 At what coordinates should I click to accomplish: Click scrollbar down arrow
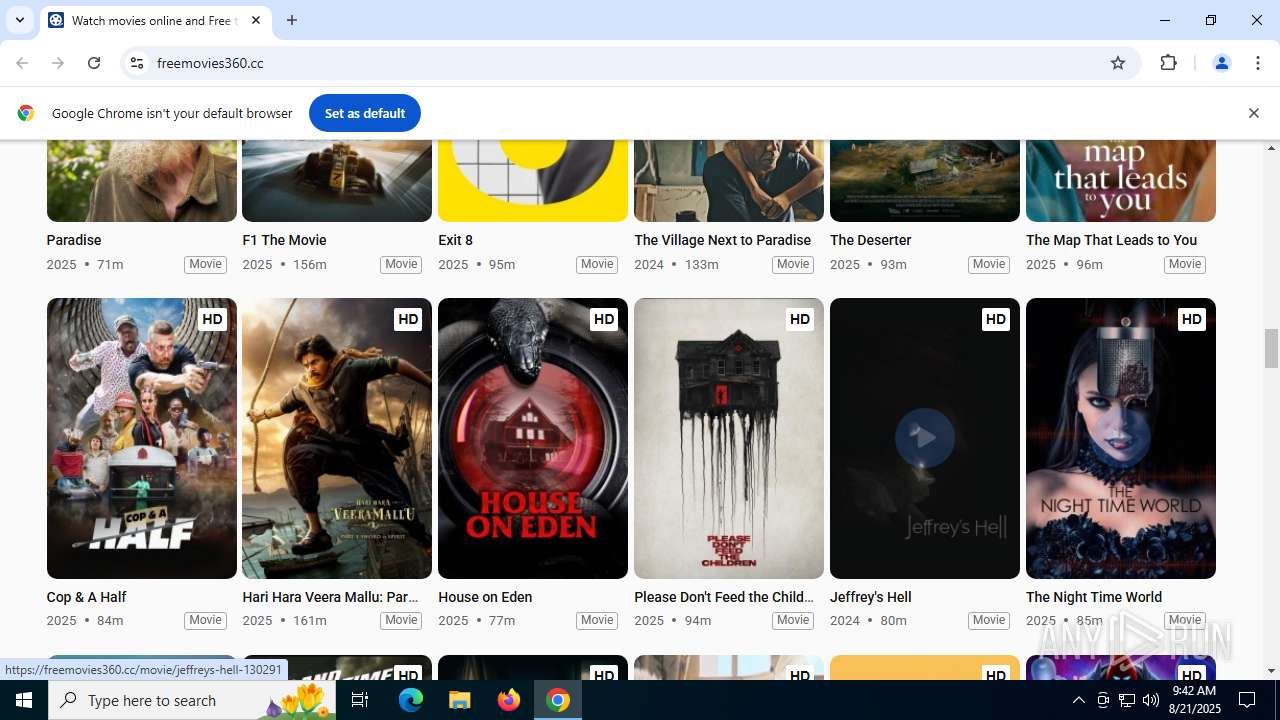point(1271,671)
